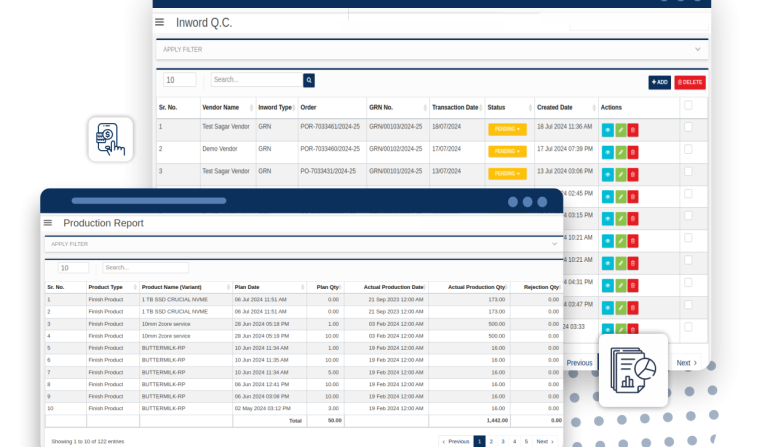Click the search magnifier button in Inword Q.C.
Image resolution: width=770 pixels, height=447 pixels.
309,80
